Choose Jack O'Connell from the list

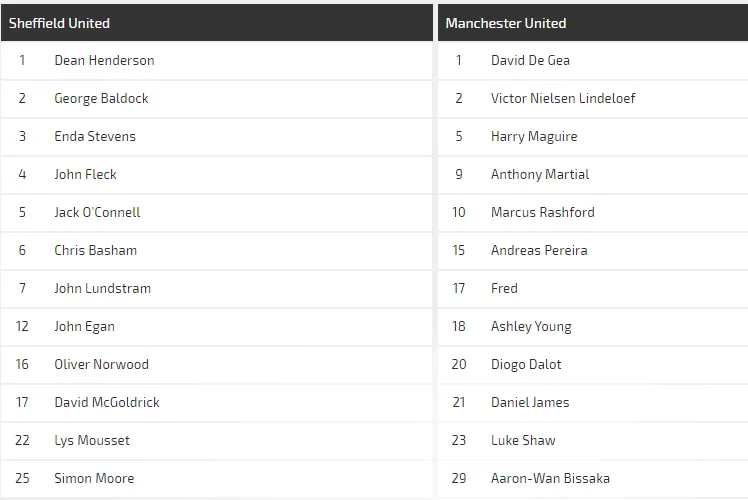point(97,212)
